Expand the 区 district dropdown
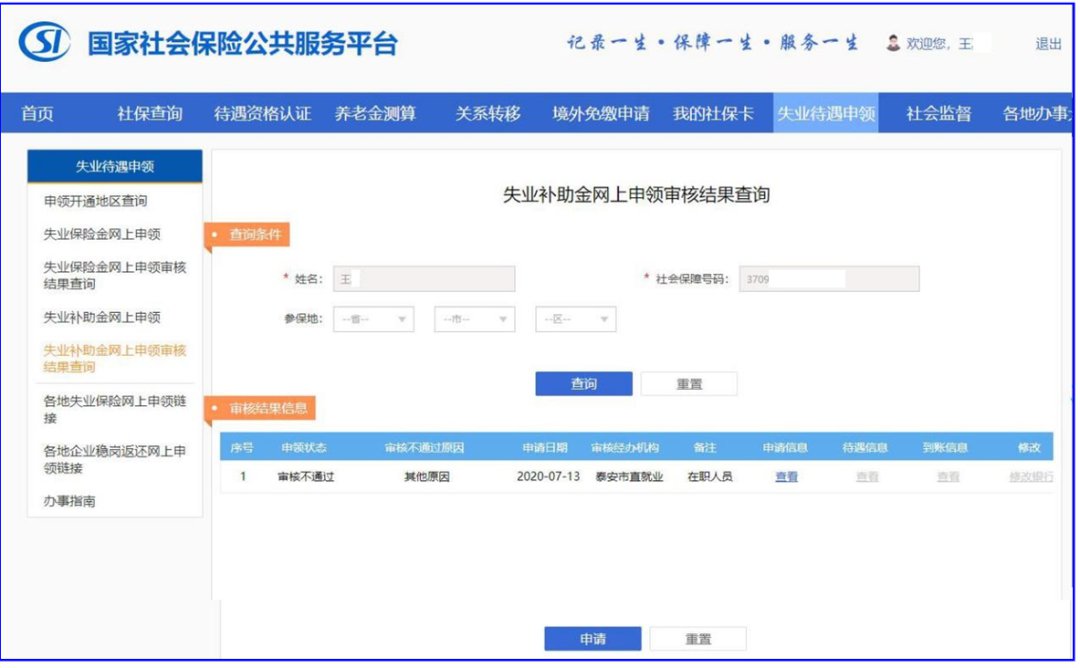The height and width of the screenshot is (668, 1080). point(575,319)
